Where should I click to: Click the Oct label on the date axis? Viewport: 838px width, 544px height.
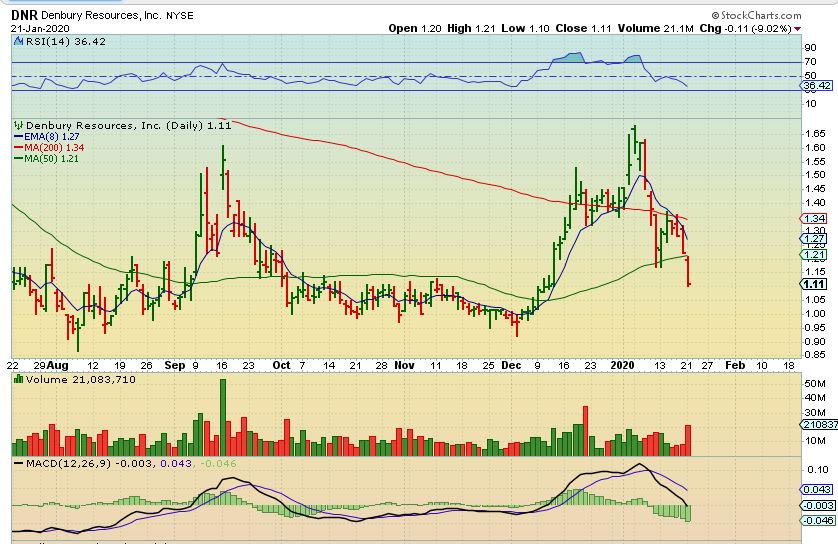(x=281, y=365)
